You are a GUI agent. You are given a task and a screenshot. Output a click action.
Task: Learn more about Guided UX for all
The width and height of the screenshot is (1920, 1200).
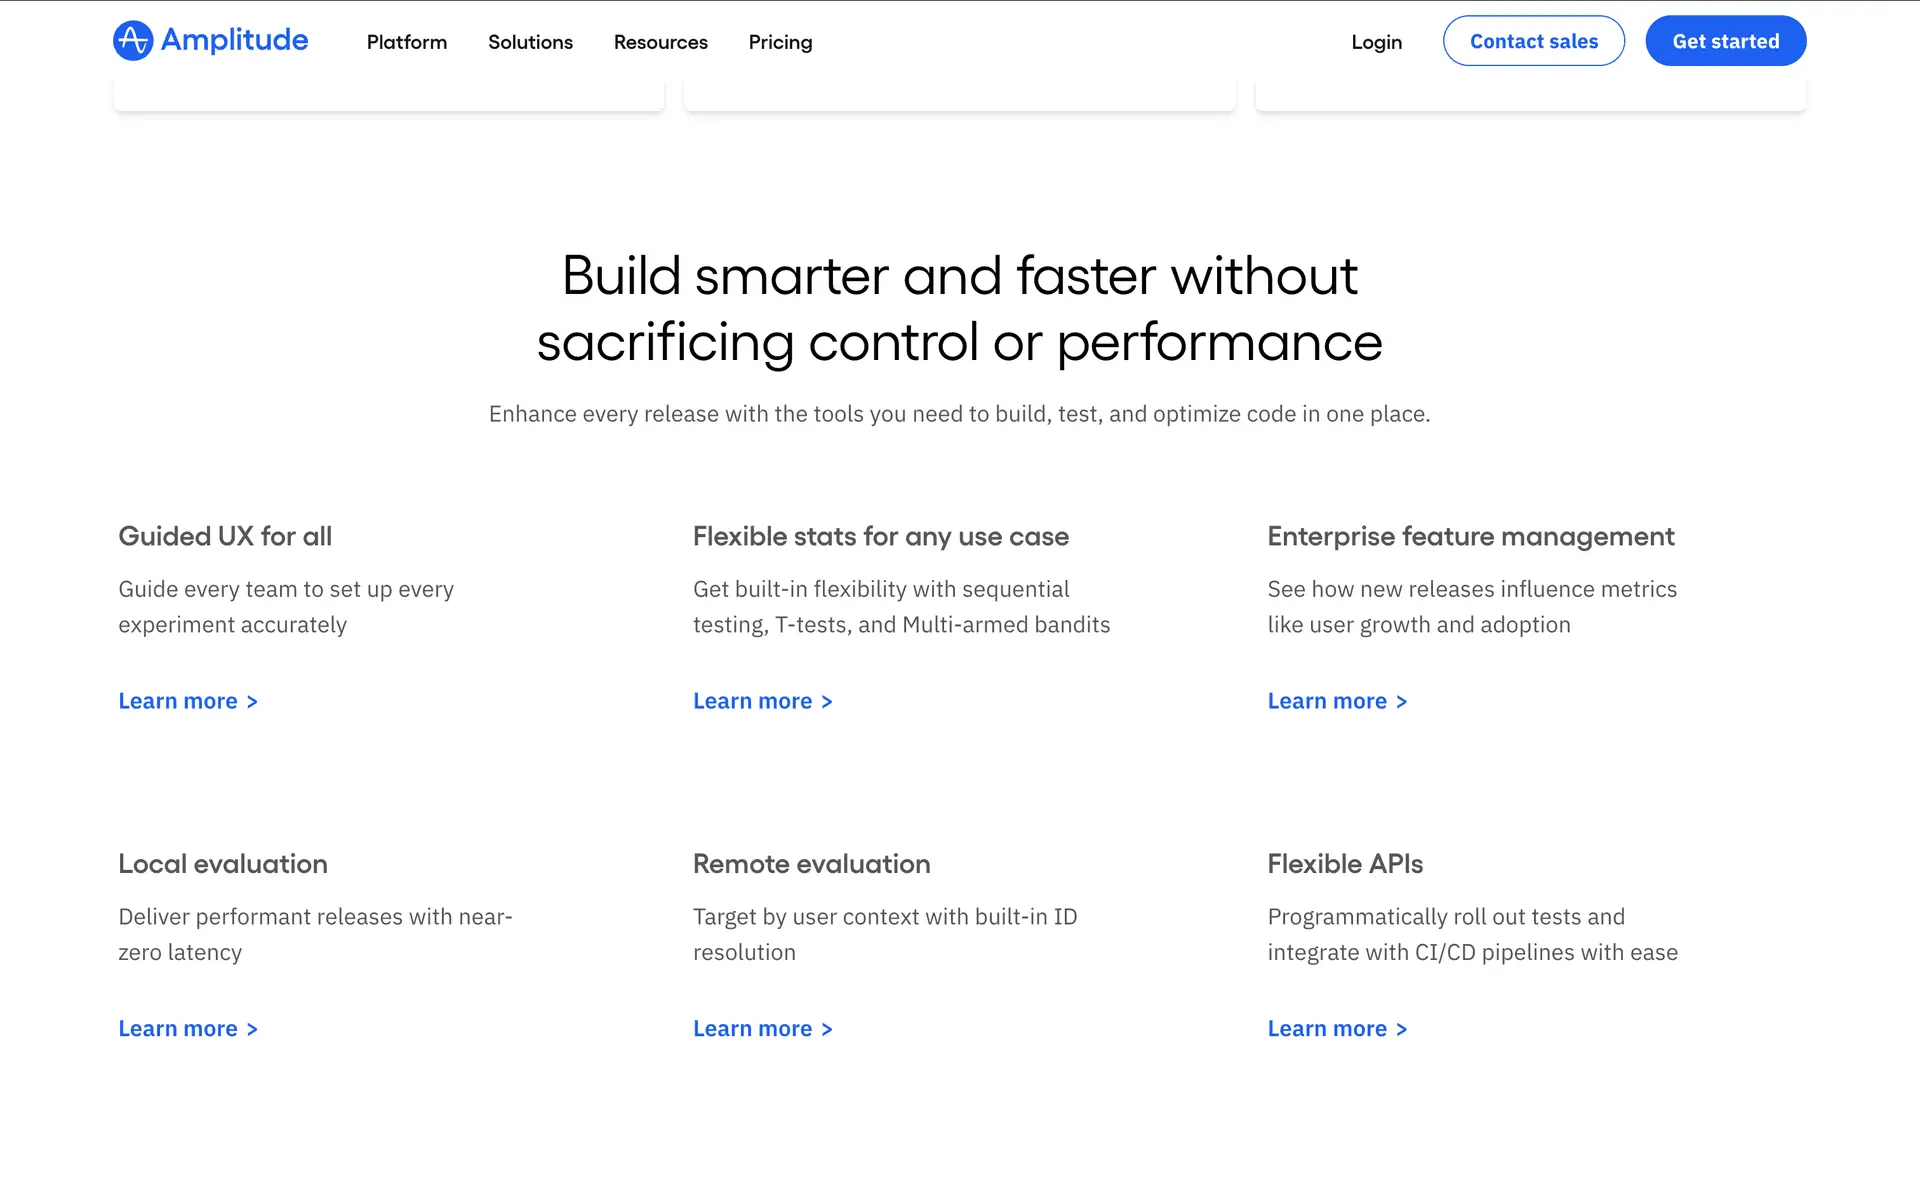pos(188,701)
